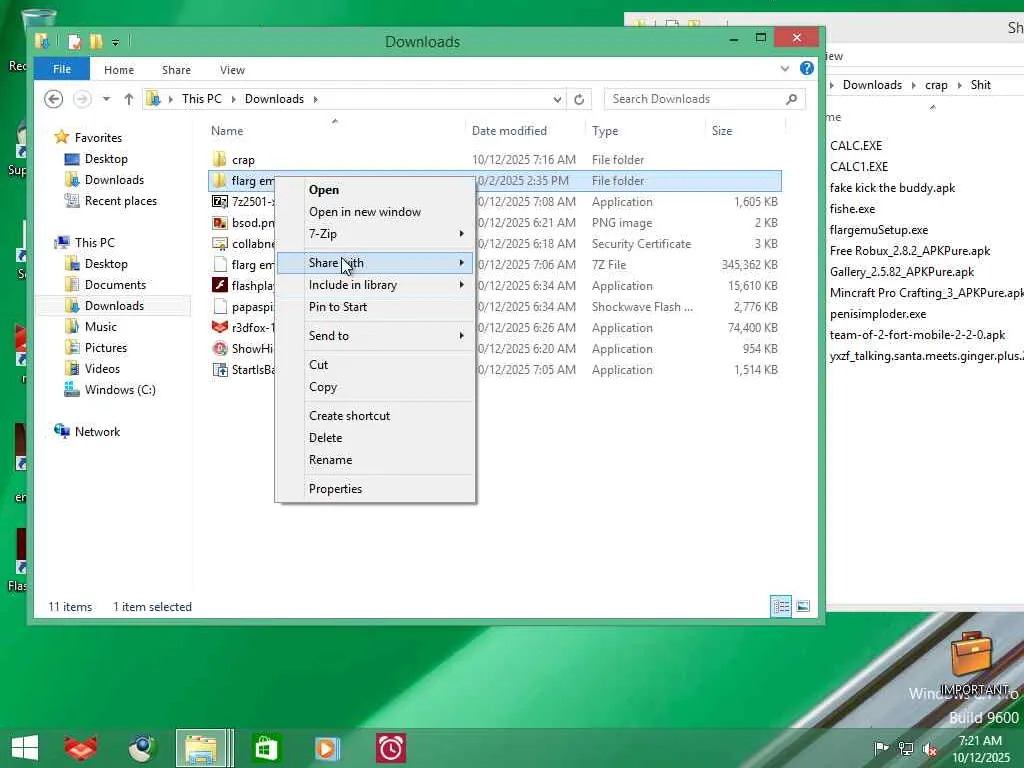Viewport: 1024px width, 768px height.
Task: Click the Start button on taskbar
Action: (24, 748)
